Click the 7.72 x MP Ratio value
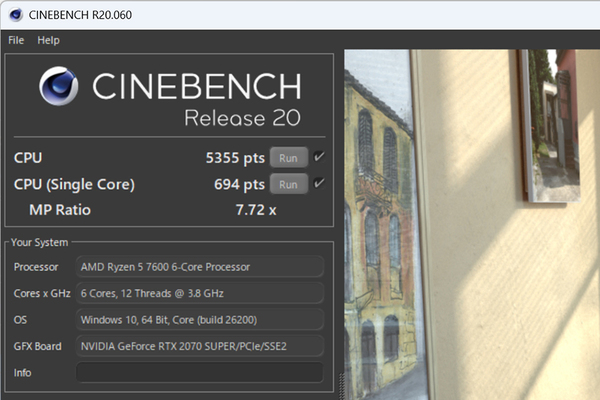Image resolution: width=600 pixels, height=400 pixels. tap(256, 210)
